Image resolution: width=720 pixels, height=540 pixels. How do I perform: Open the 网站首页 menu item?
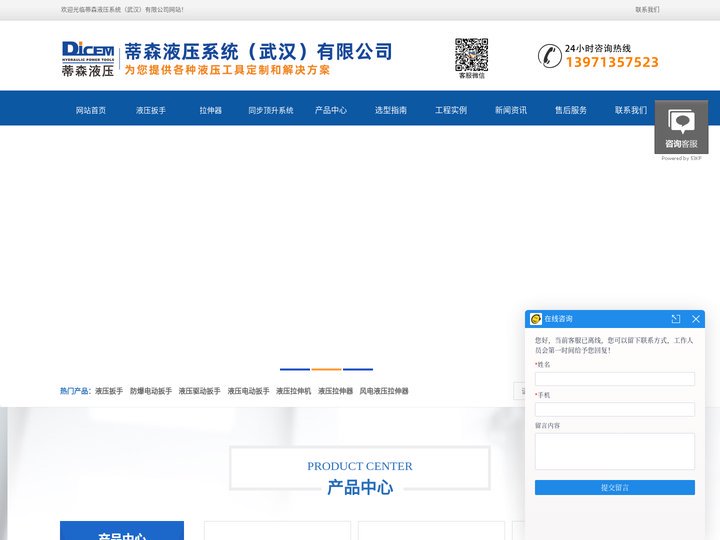[91, 110]
